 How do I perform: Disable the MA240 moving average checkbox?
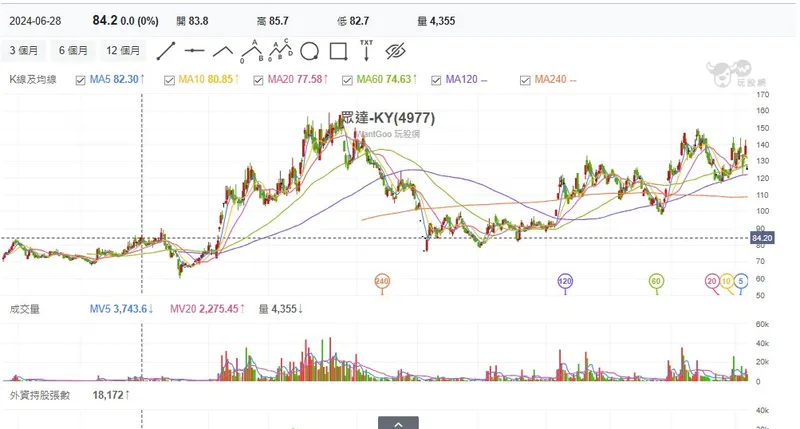[x=523, y=79]
